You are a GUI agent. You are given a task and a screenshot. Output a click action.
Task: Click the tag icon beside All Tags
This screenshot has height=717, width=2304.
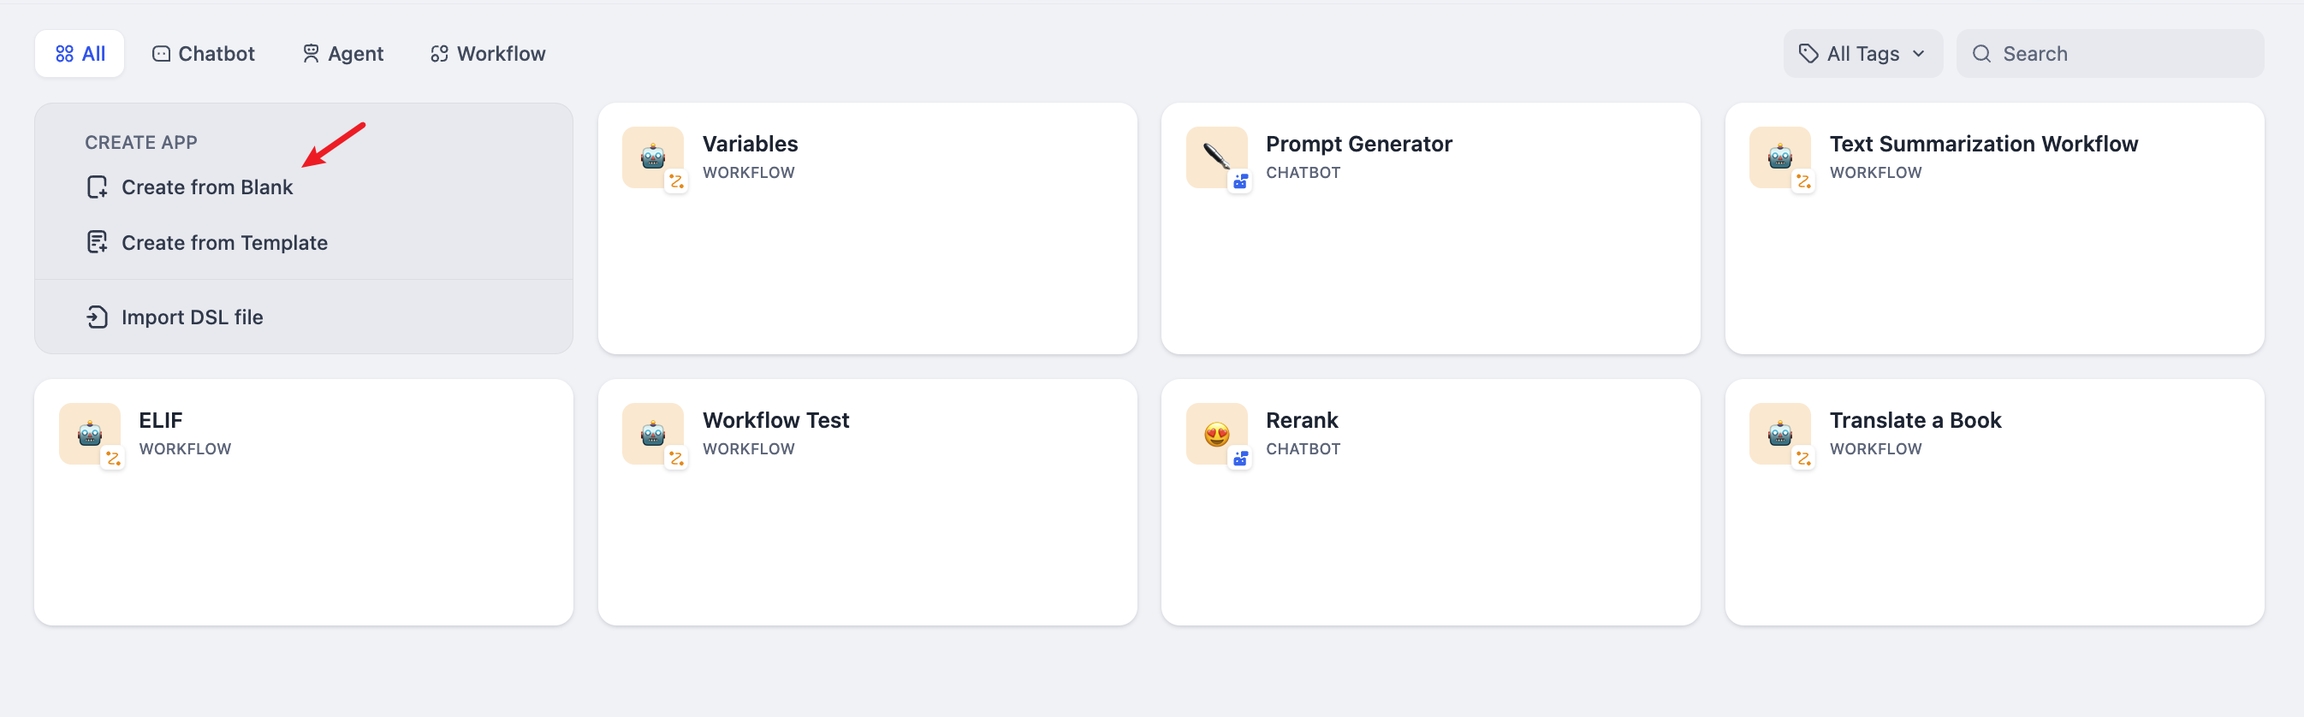click(x=1808, y=54)
